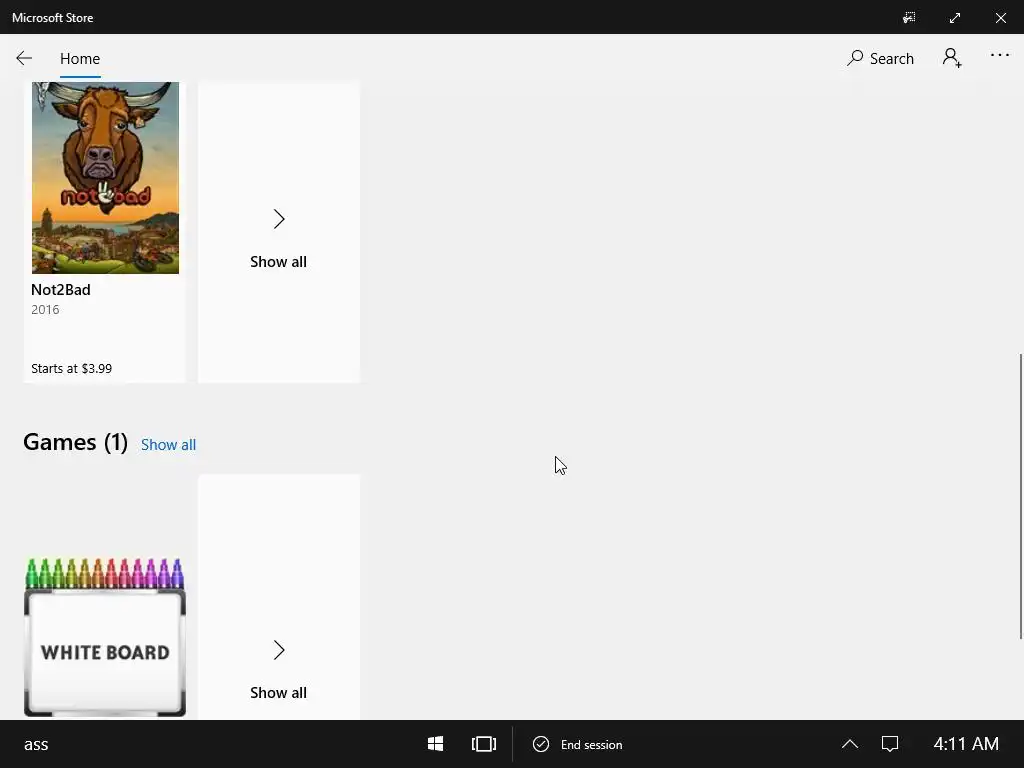This screenshot has width=1024, height=768.
Task: Close the Microsoft Store window
Action: (x=1000, y=18)
